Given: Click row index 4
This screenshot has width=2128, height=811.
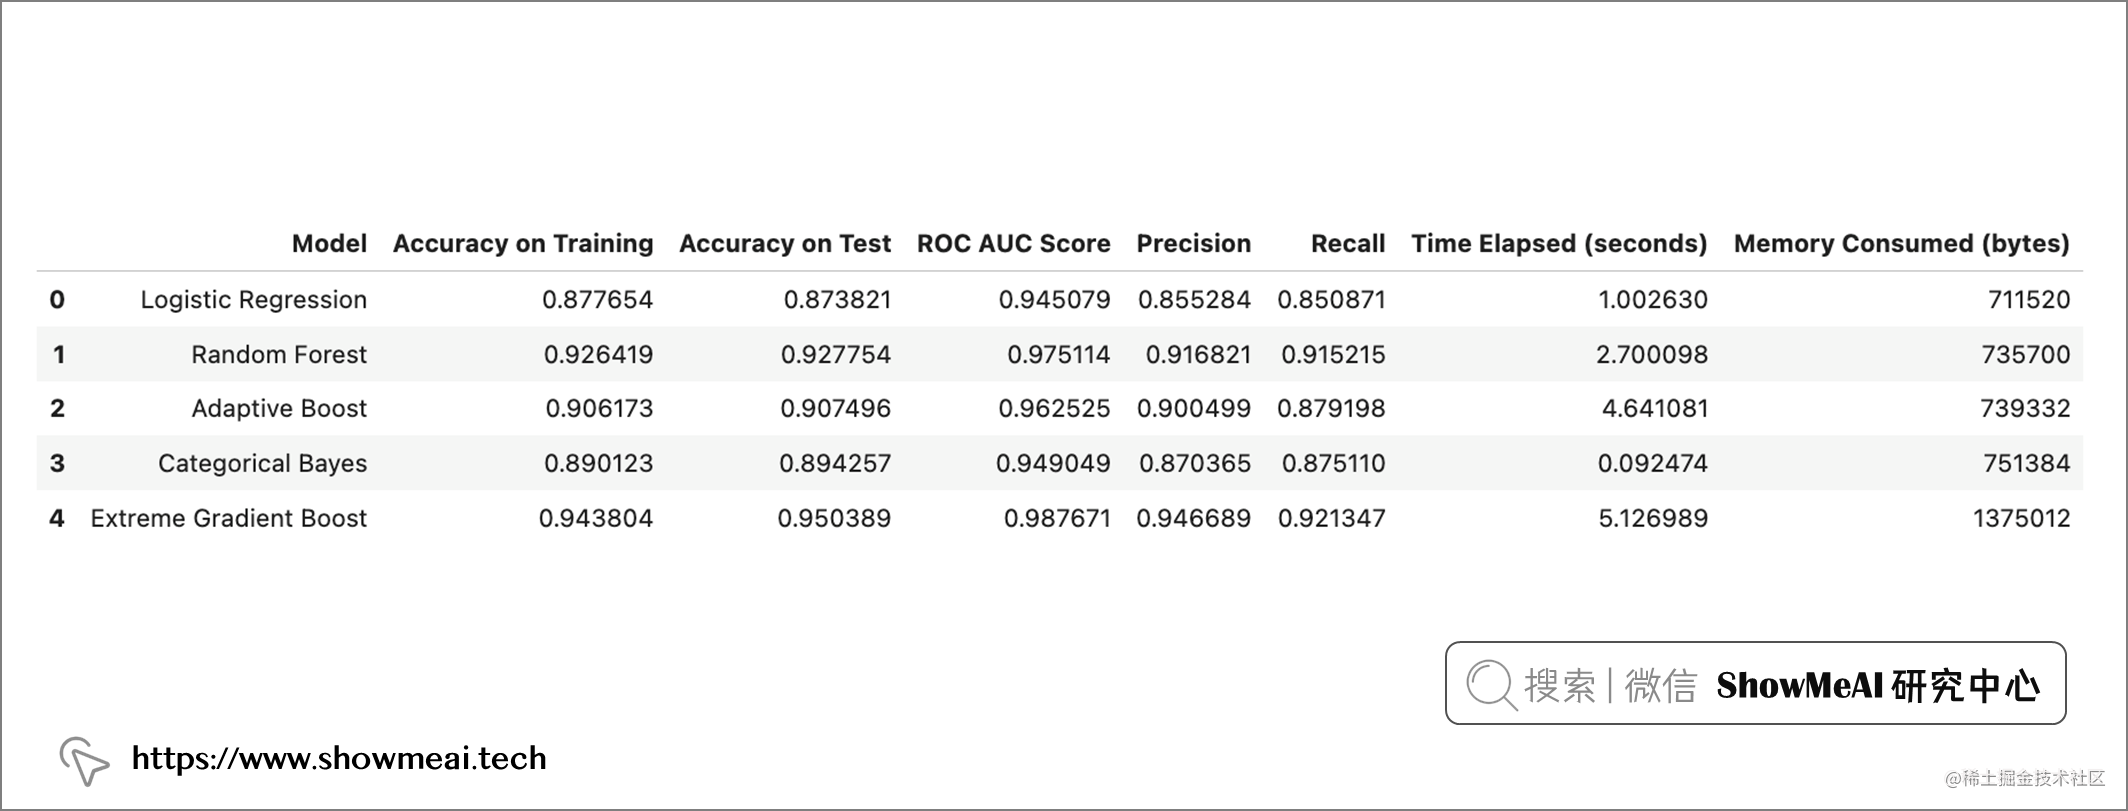Looking at the screenshot, I should pyautogui.click(x=57, y=518).
